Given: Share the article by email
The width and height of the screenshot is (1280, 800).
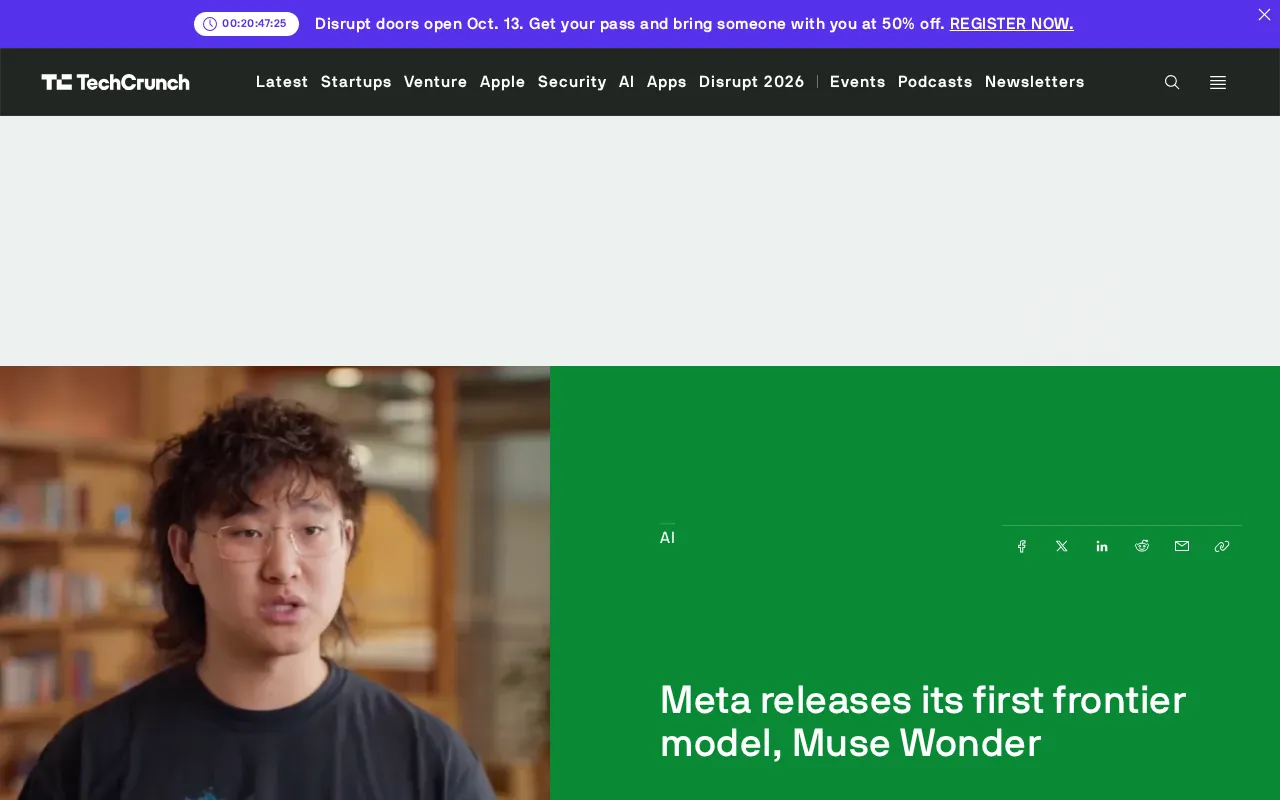Looking at the screenshot, I should click(x=1182, y=546).
